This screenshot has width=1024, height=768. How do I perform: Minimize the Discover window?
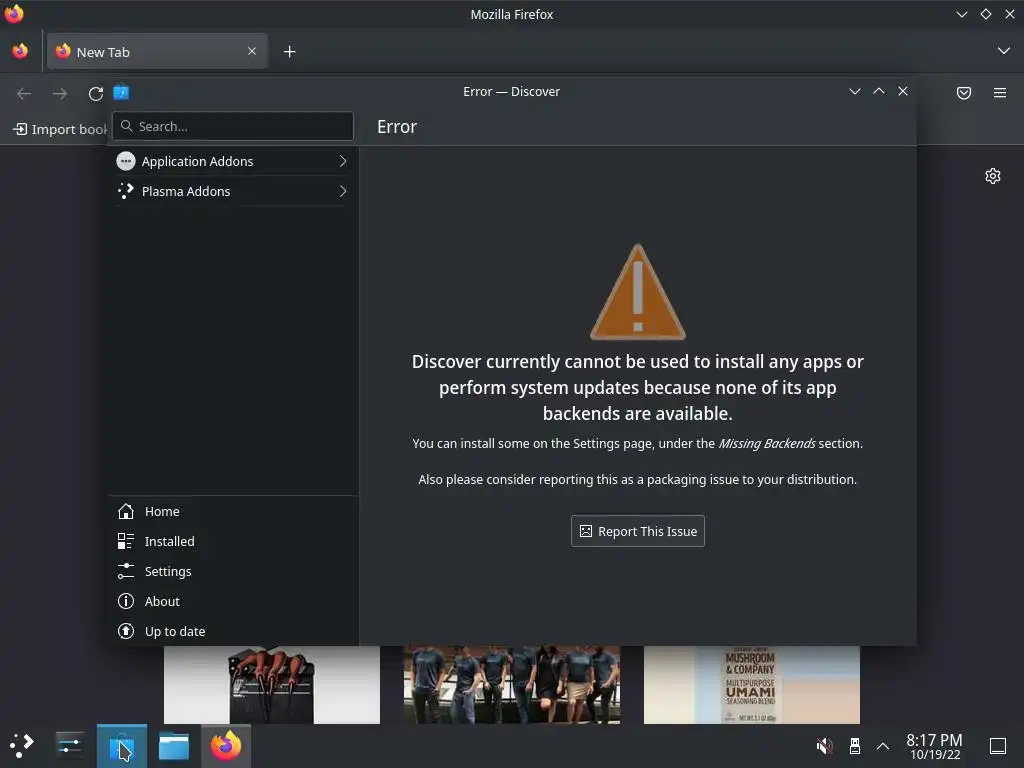click(x=854, y=91)
